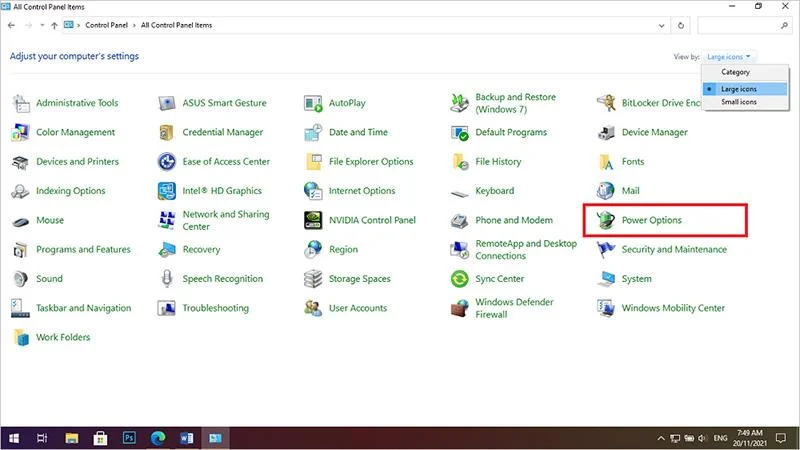800x450 pixels.
Task: Open Task View on the taskbar
Action: click(x=42, y=438)
